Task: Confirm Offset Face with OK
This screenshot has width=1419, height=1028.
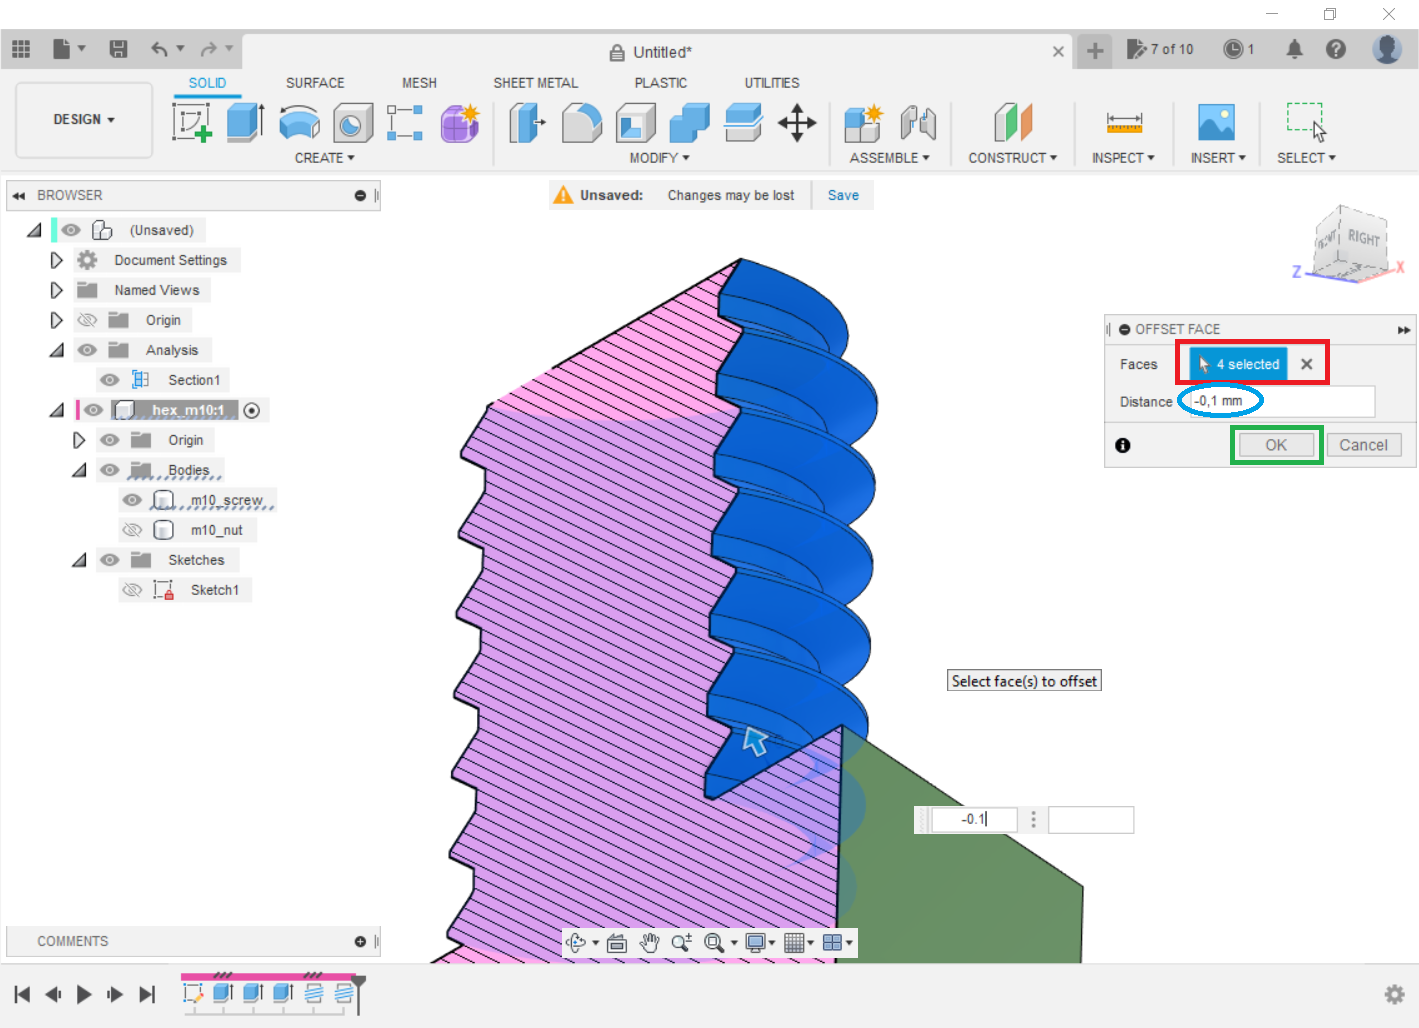Action: pos(1276,445)
